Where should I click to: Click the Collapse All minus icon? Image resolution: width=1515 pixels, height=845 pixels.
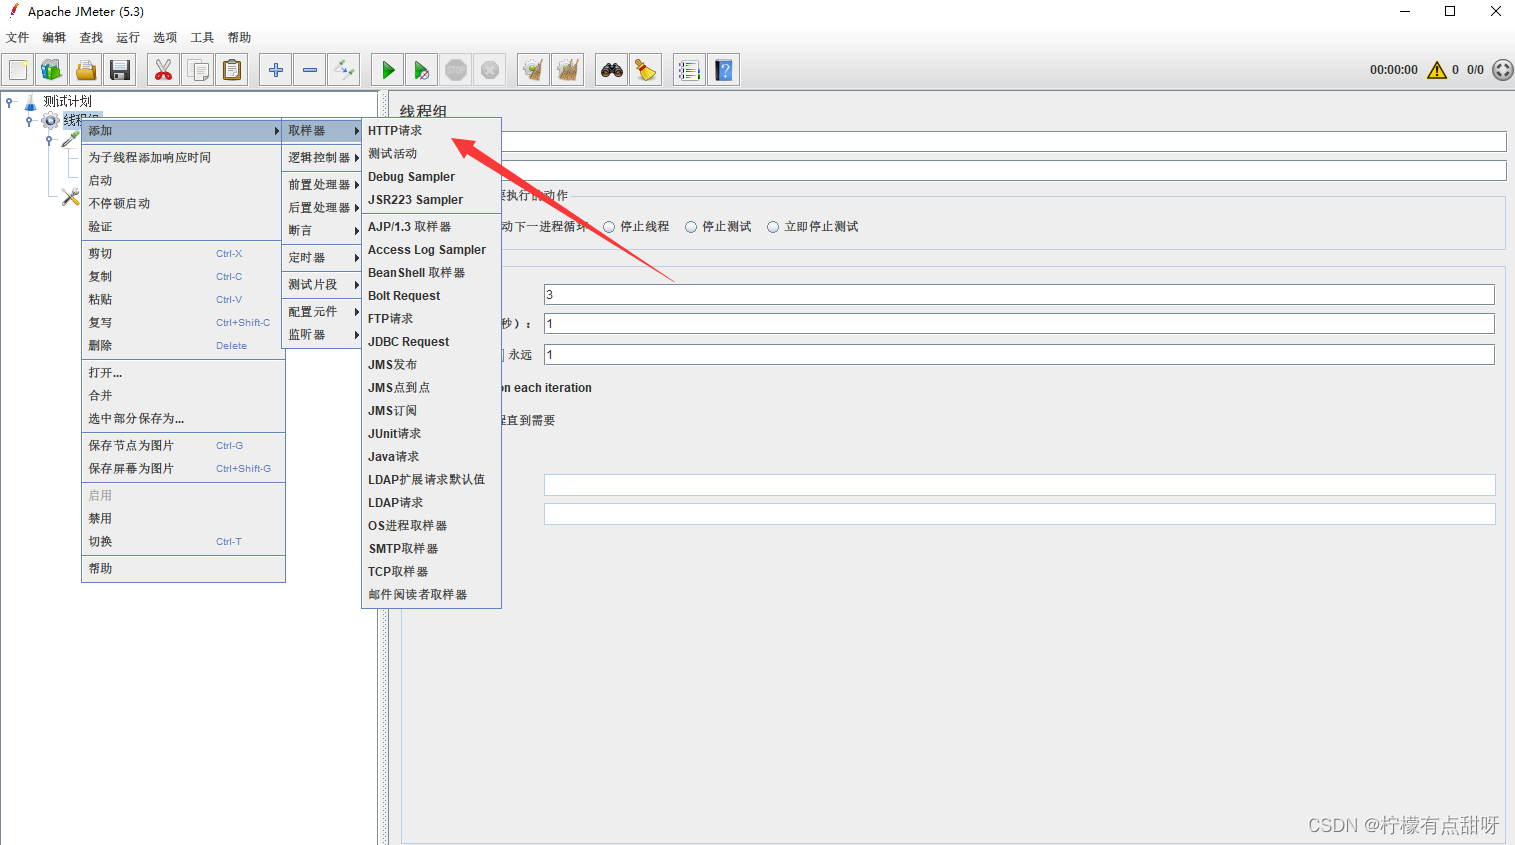tap(310, 70)
